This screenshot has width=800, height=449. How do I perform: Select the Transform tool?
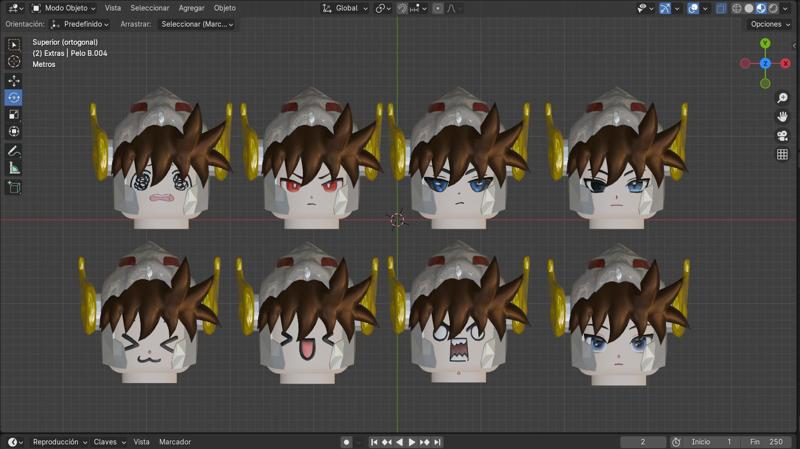click(14, 131)
